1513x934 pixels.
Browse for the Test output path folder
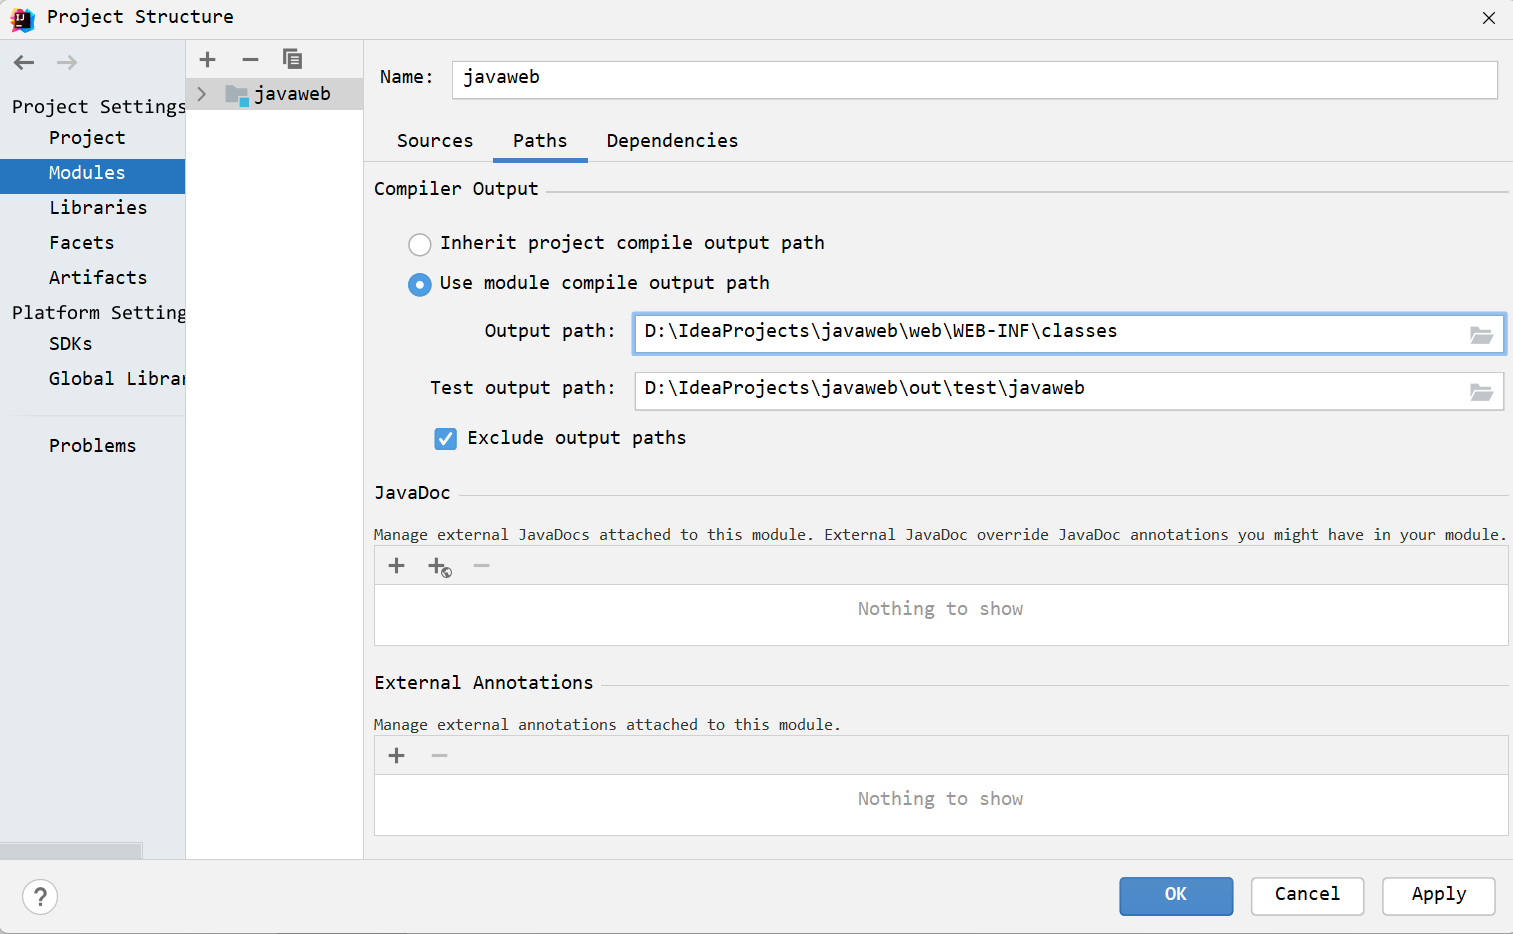pyautogui.click(x=1481, y=391)
